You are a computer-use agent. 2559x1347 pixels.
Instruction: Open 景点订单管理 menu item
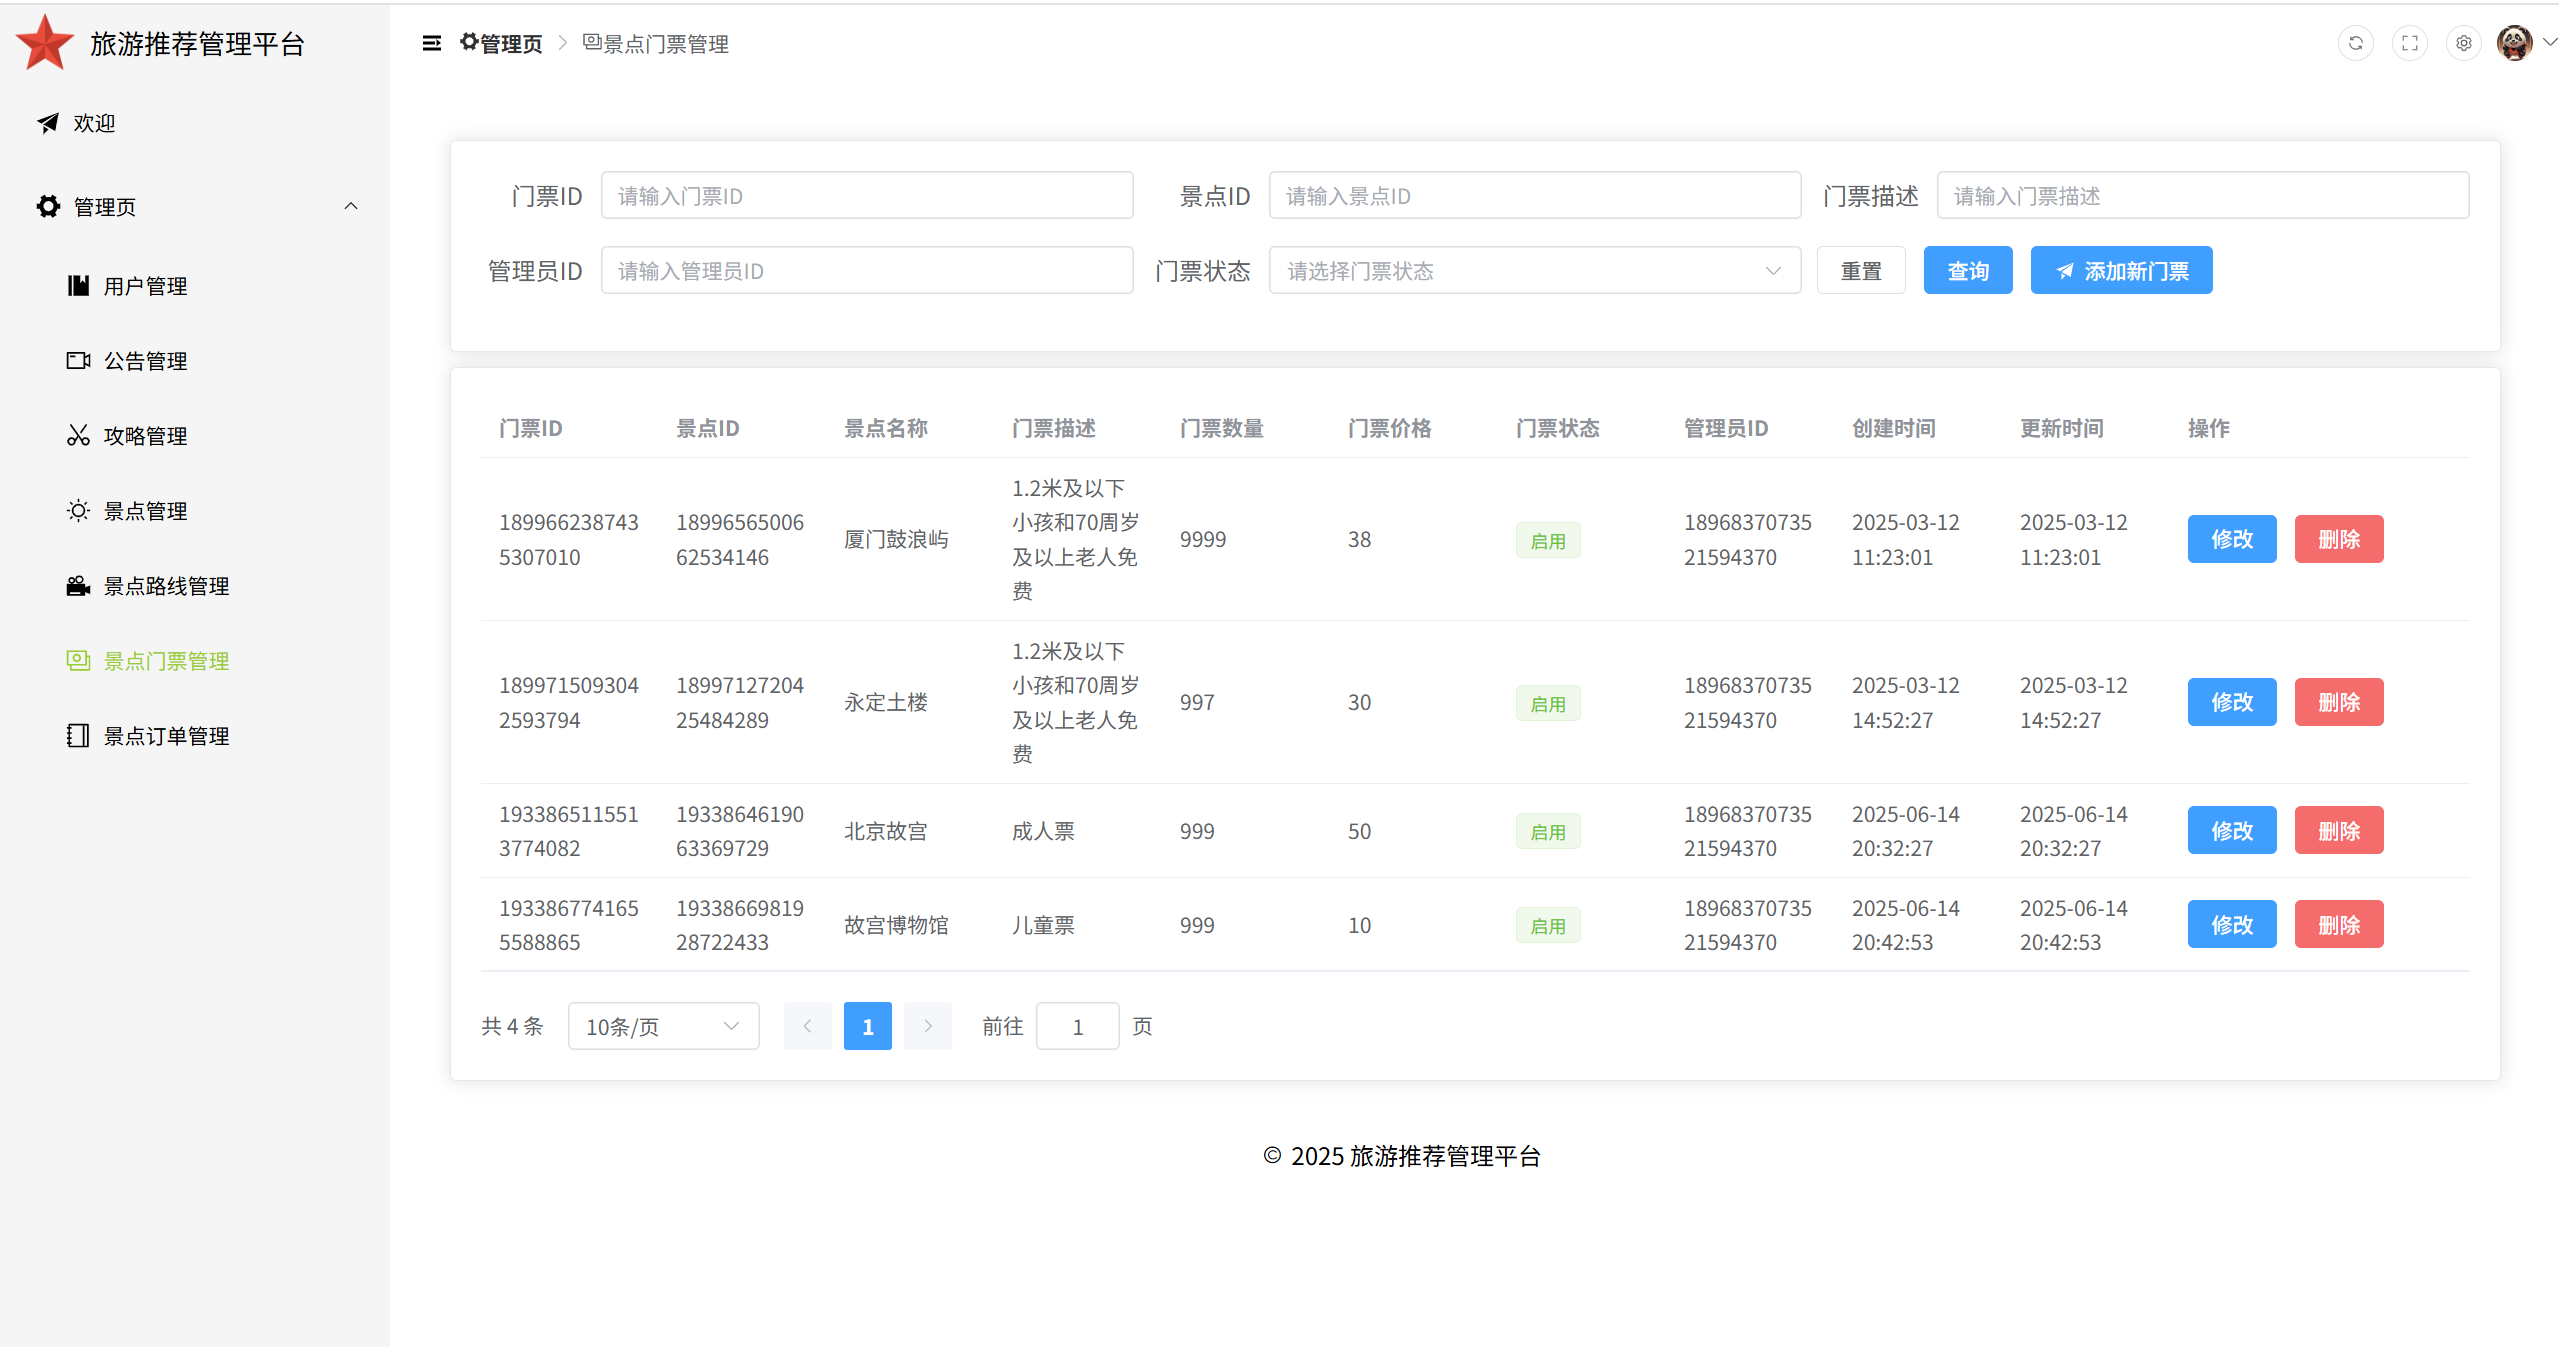166,736
